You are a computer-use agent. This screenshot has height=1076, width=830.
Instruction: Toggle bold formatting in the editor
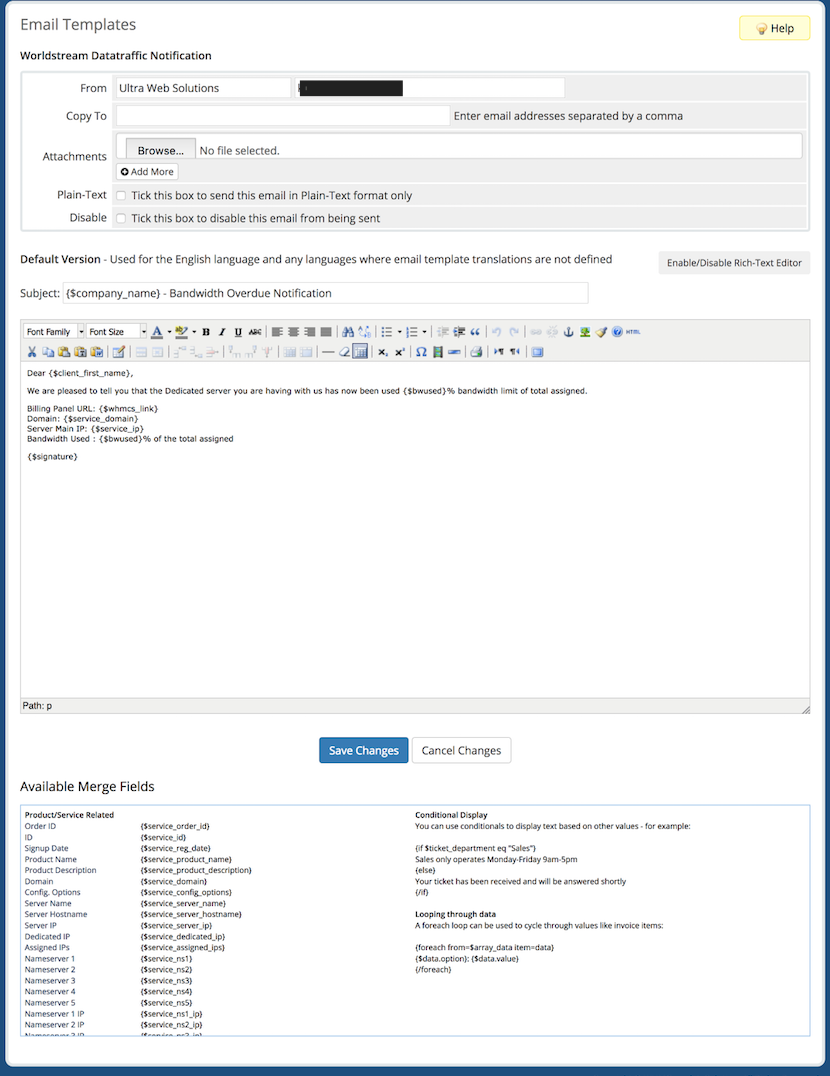tap(207, 331)
